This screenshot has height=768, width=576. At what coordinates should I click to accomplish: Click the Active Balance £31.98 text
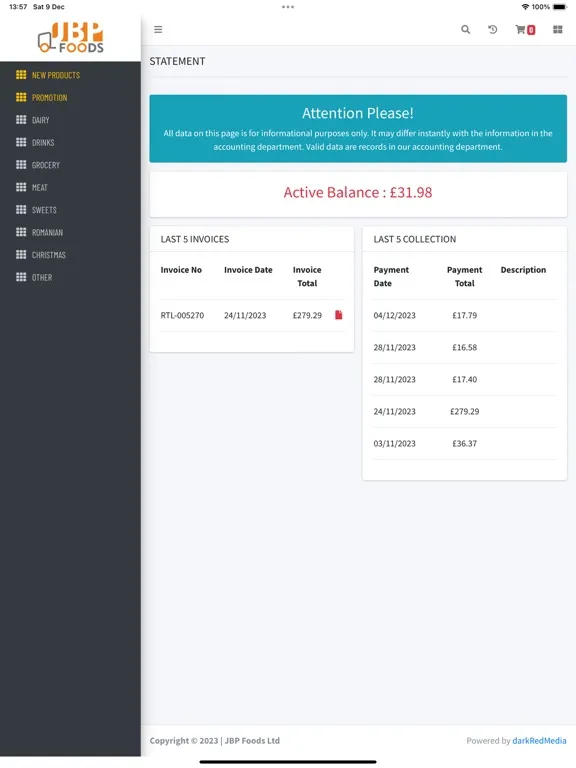tap(358, 192)
